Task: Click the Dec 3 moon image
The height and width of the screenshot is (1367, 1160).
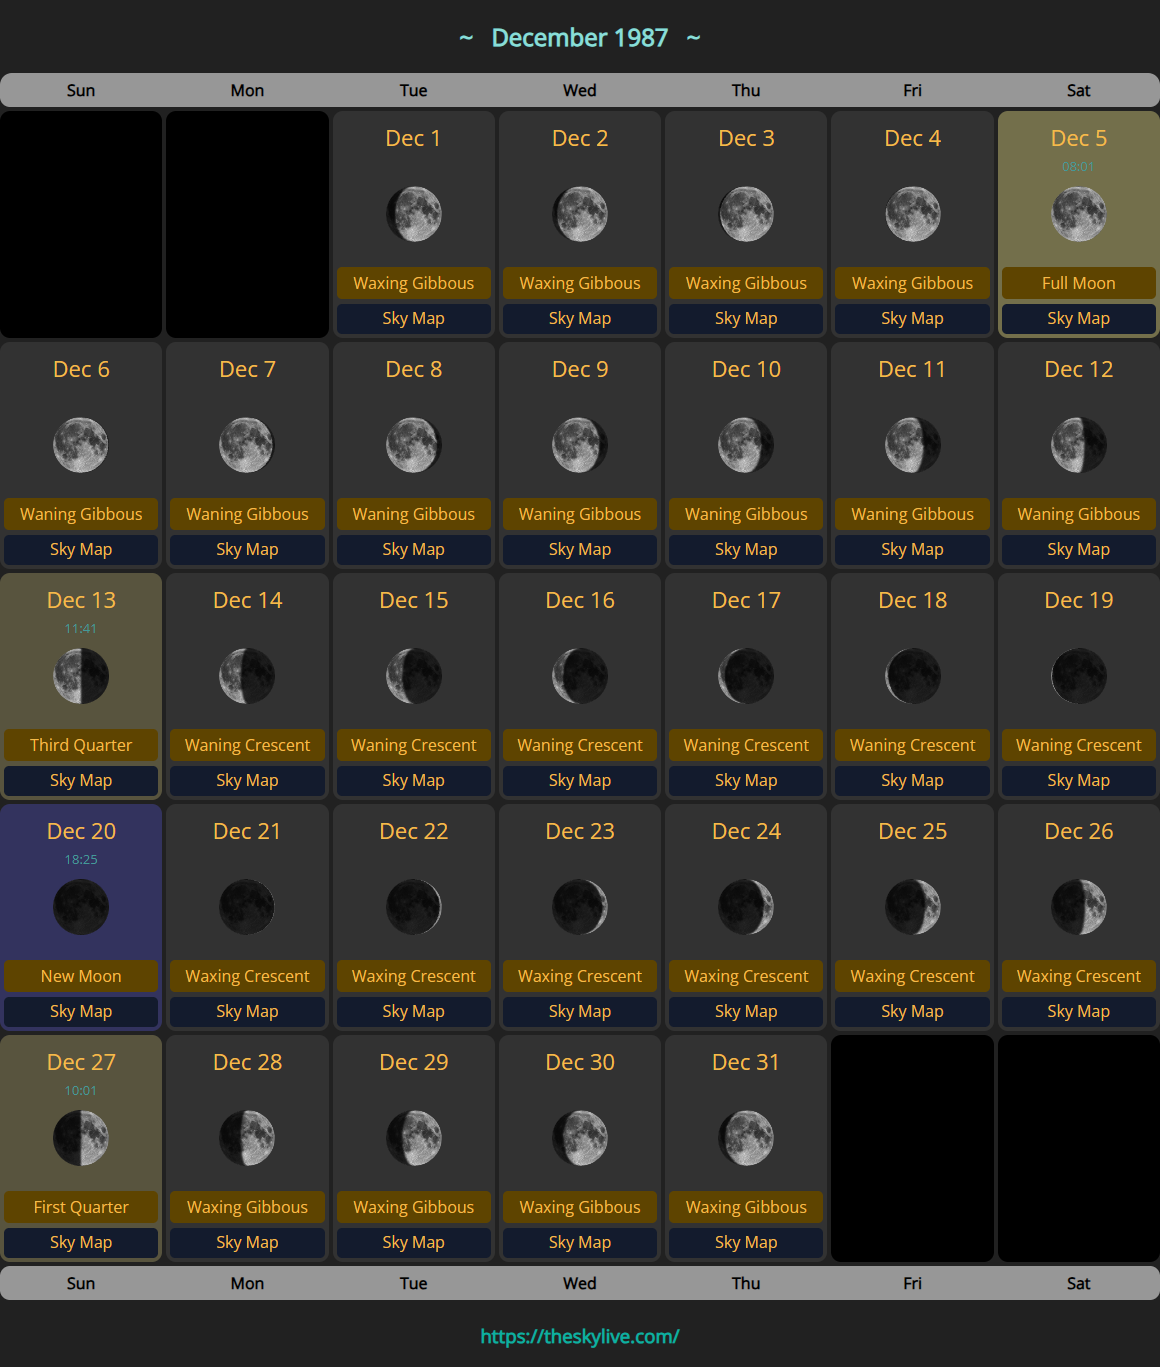Action: point(746,214)
